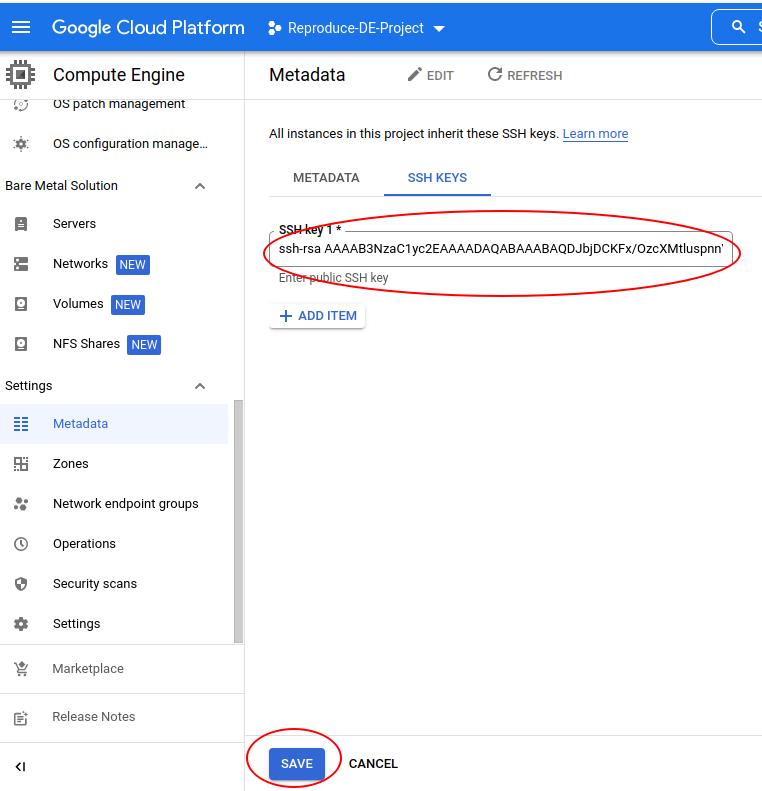The width and height of the screenshot is (762, 791).
Task: Click the project hexagon dots icon
Action: pos(274,28)
